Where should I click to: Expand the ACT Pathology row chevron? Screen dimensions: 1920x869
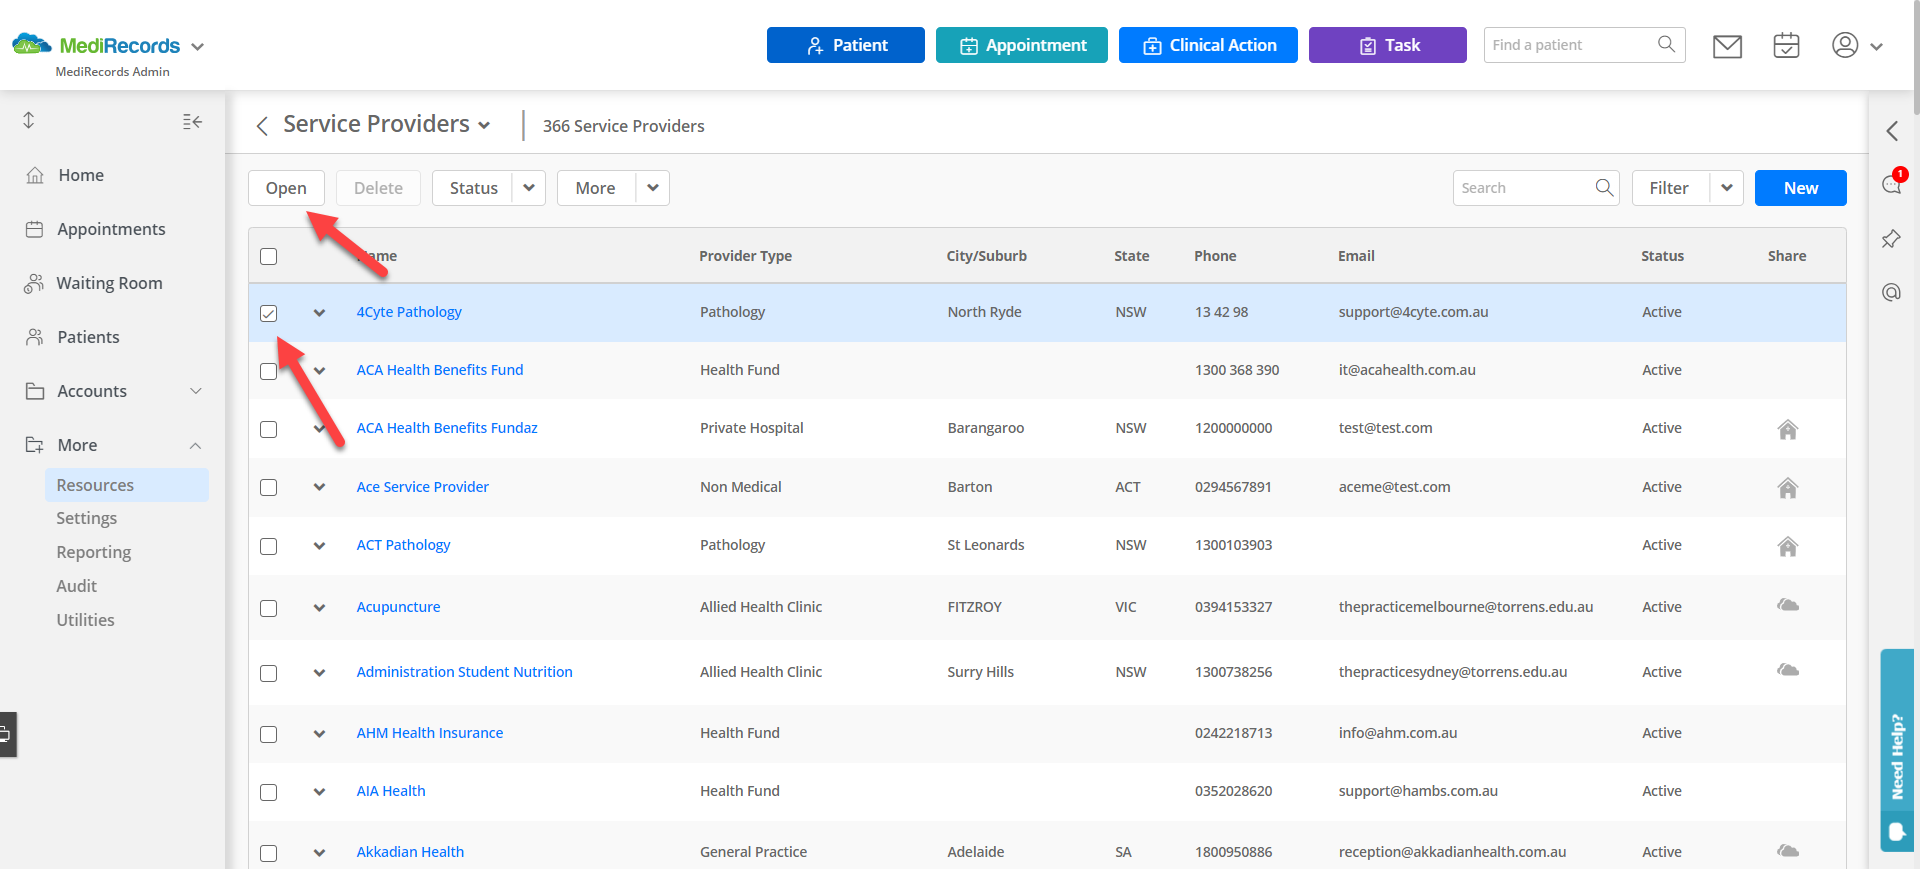click(319, 545)
